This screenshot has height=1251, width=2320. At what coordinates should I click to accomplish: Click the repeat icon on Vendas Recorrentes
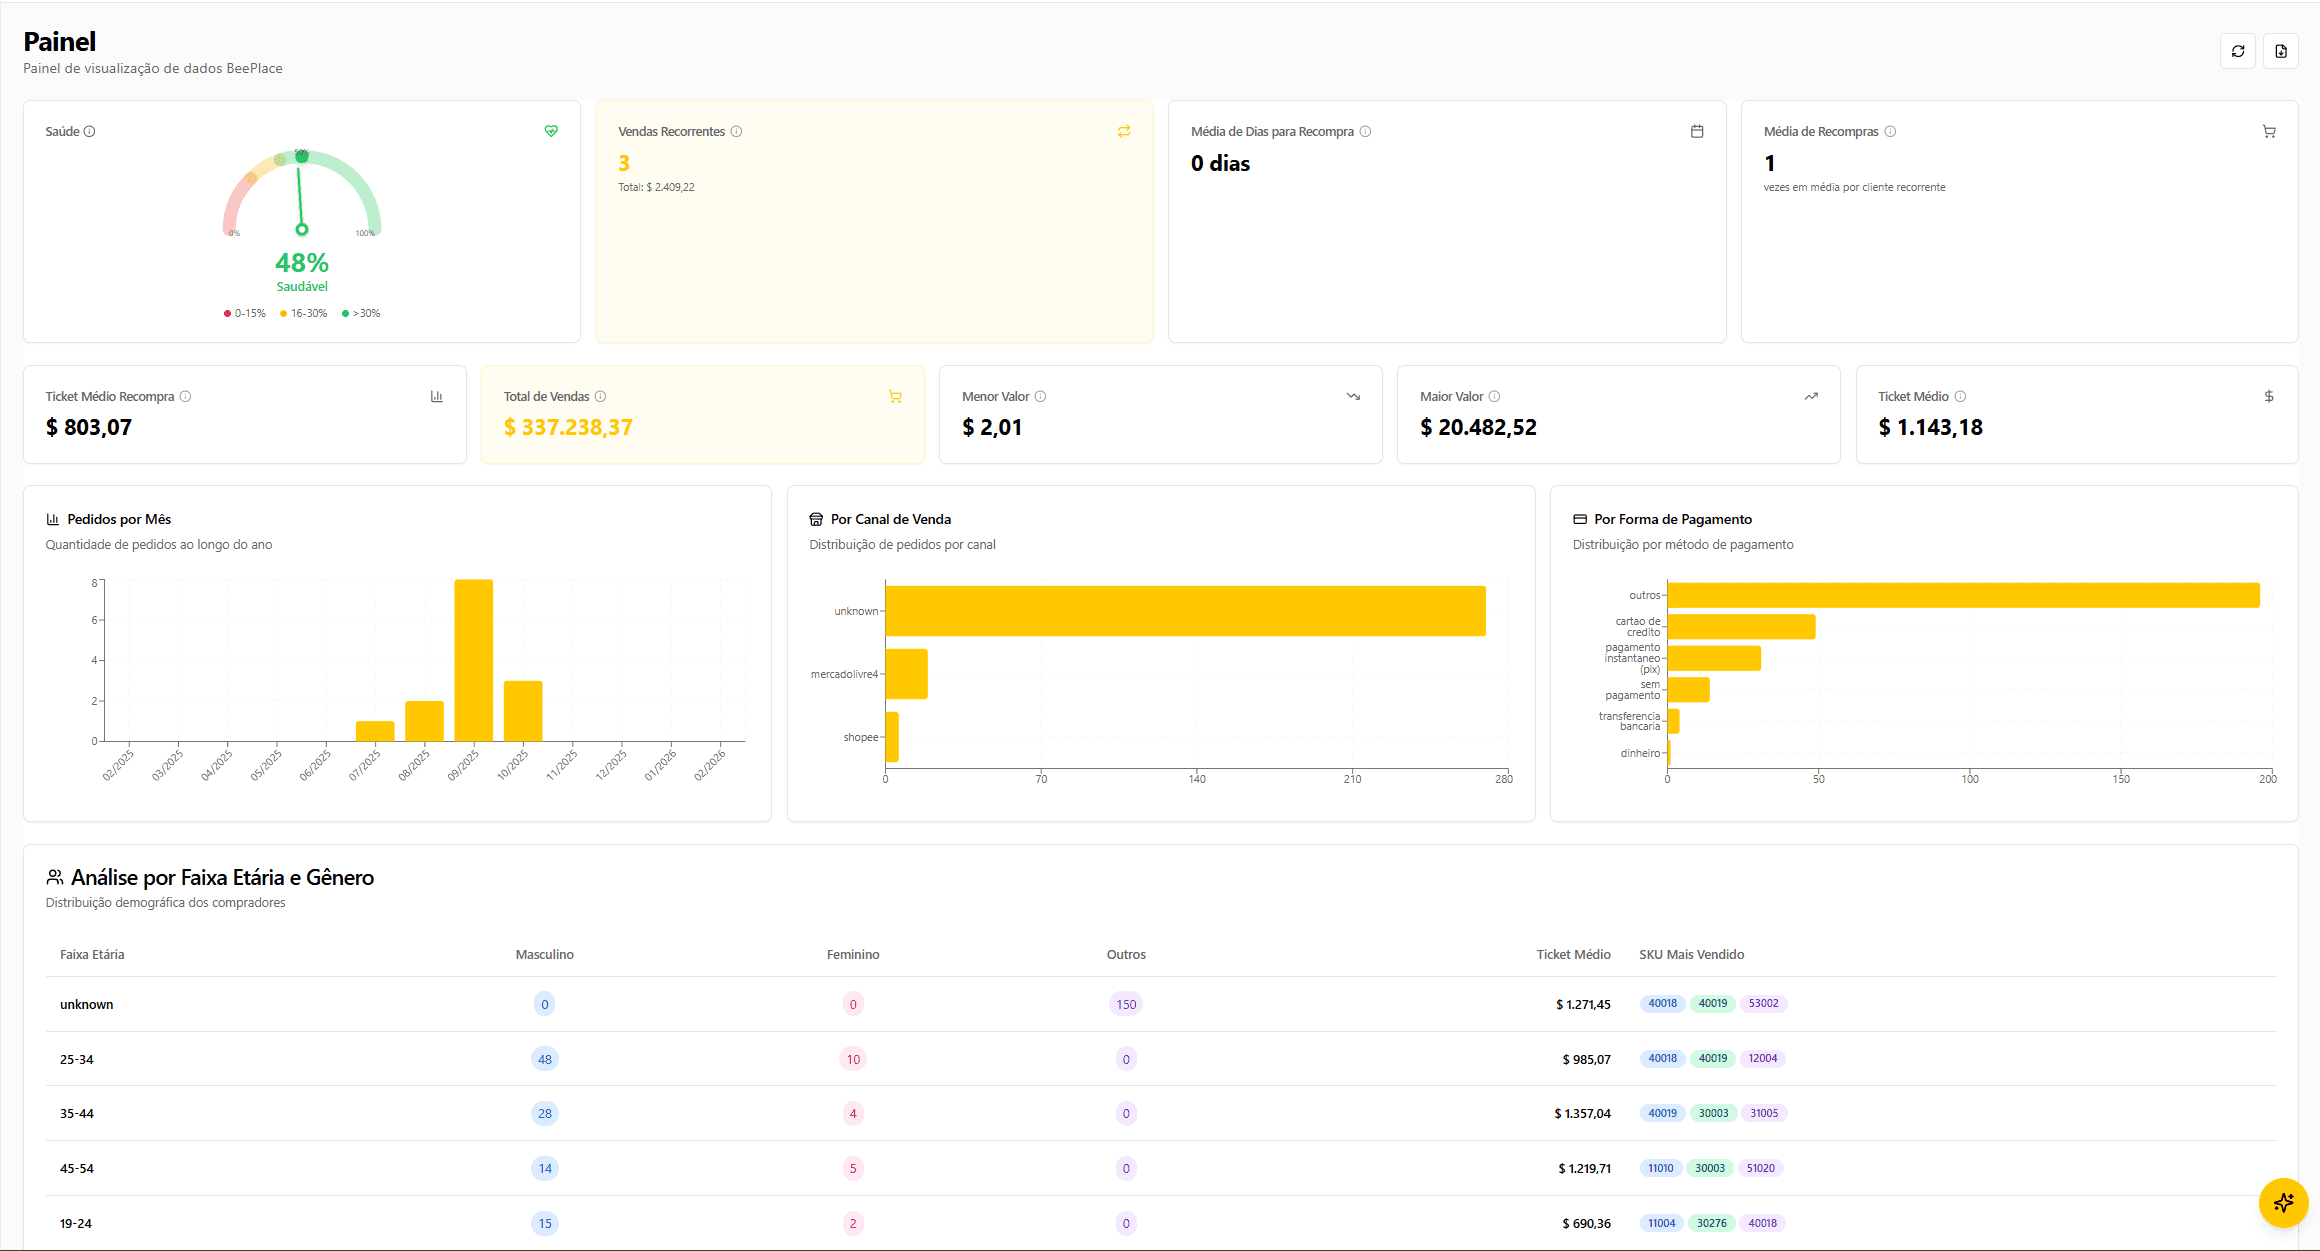(1124, 131)
